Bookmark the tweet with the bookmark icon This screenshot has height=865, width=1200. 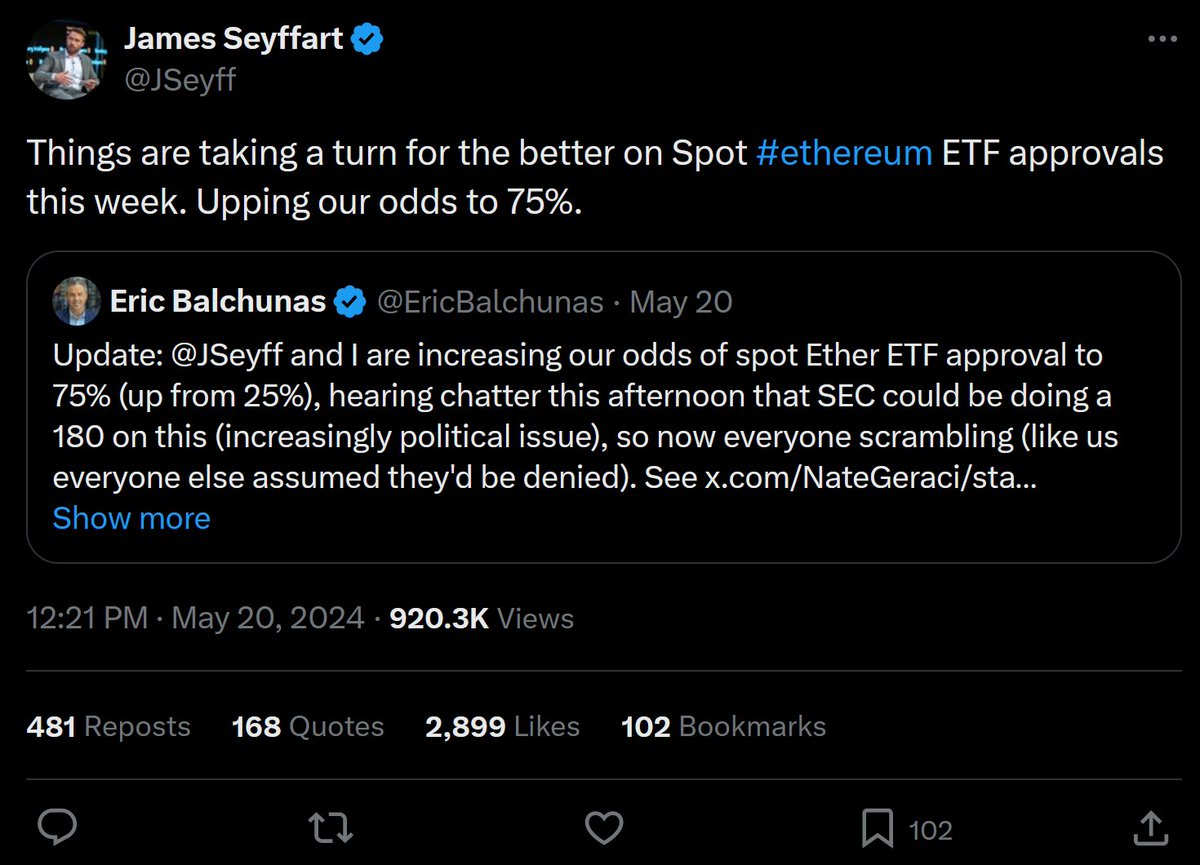point(876,827)
